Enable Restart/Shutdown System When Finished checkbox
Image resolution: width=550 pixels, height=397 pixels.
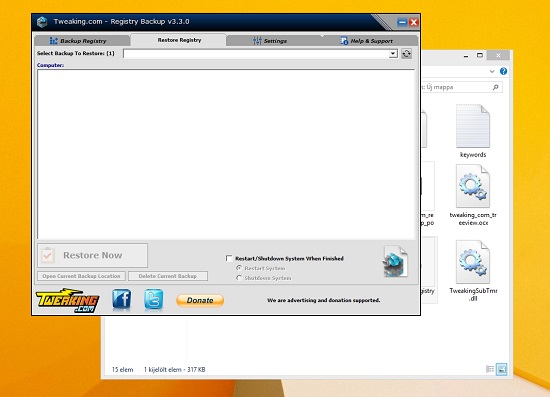point(229,258)
